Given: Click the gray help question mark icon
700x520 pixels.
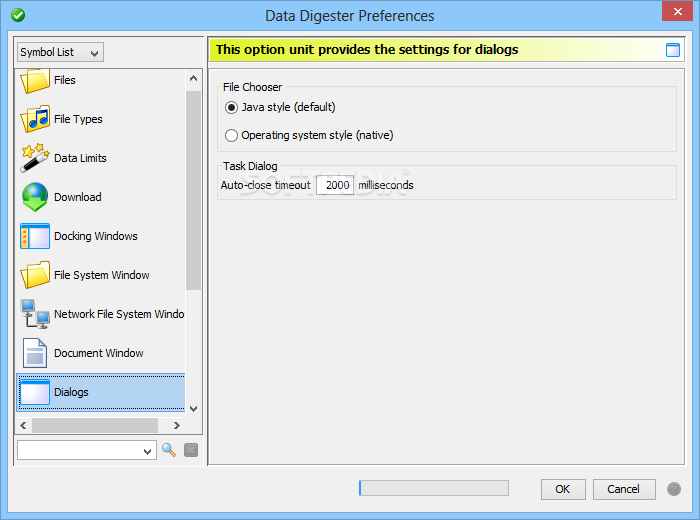Looking at the screenshot, I should point(674,489).
